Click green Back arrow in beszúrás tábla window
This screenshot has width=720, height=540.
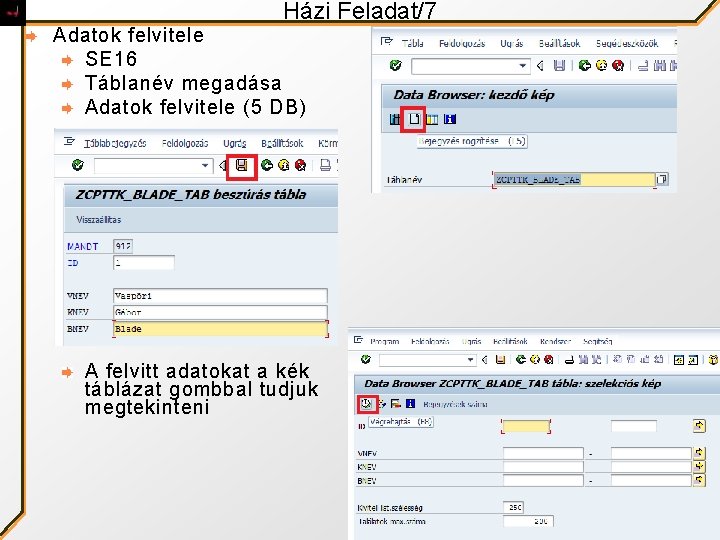tap(267, 165)
